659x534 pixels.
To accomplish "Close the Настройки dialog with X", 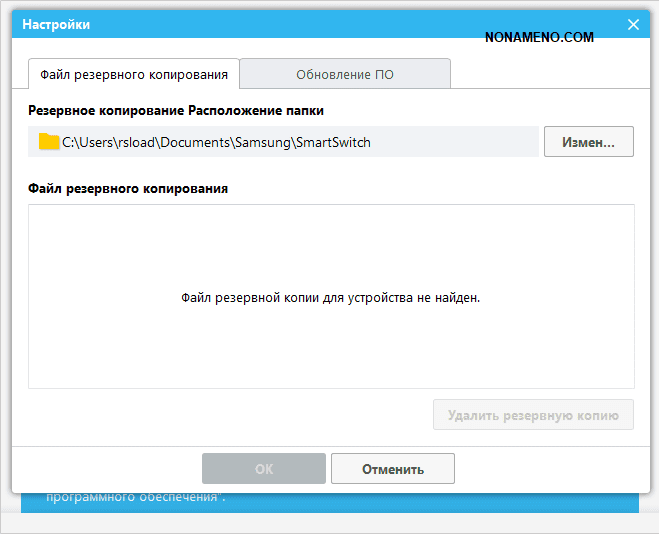I will click(x=632, y=25).
